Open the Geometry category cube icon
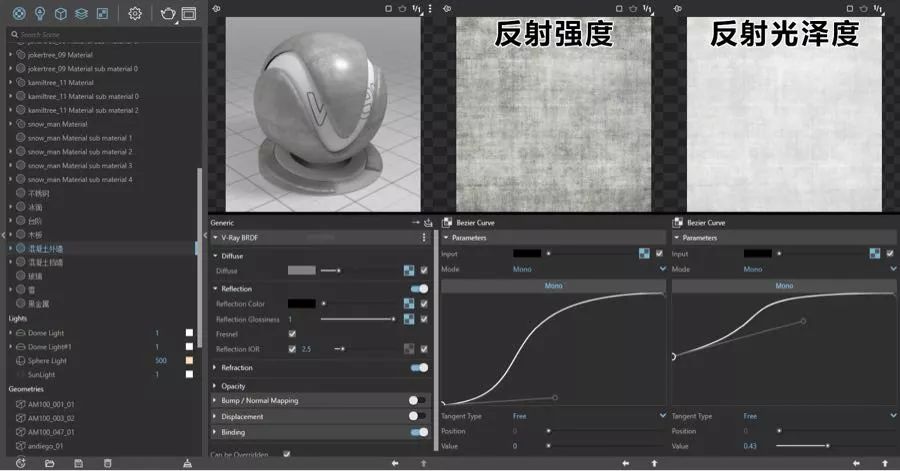Image resolution: width=900 pixels, height=471 pixels. [x=61, y=14]
